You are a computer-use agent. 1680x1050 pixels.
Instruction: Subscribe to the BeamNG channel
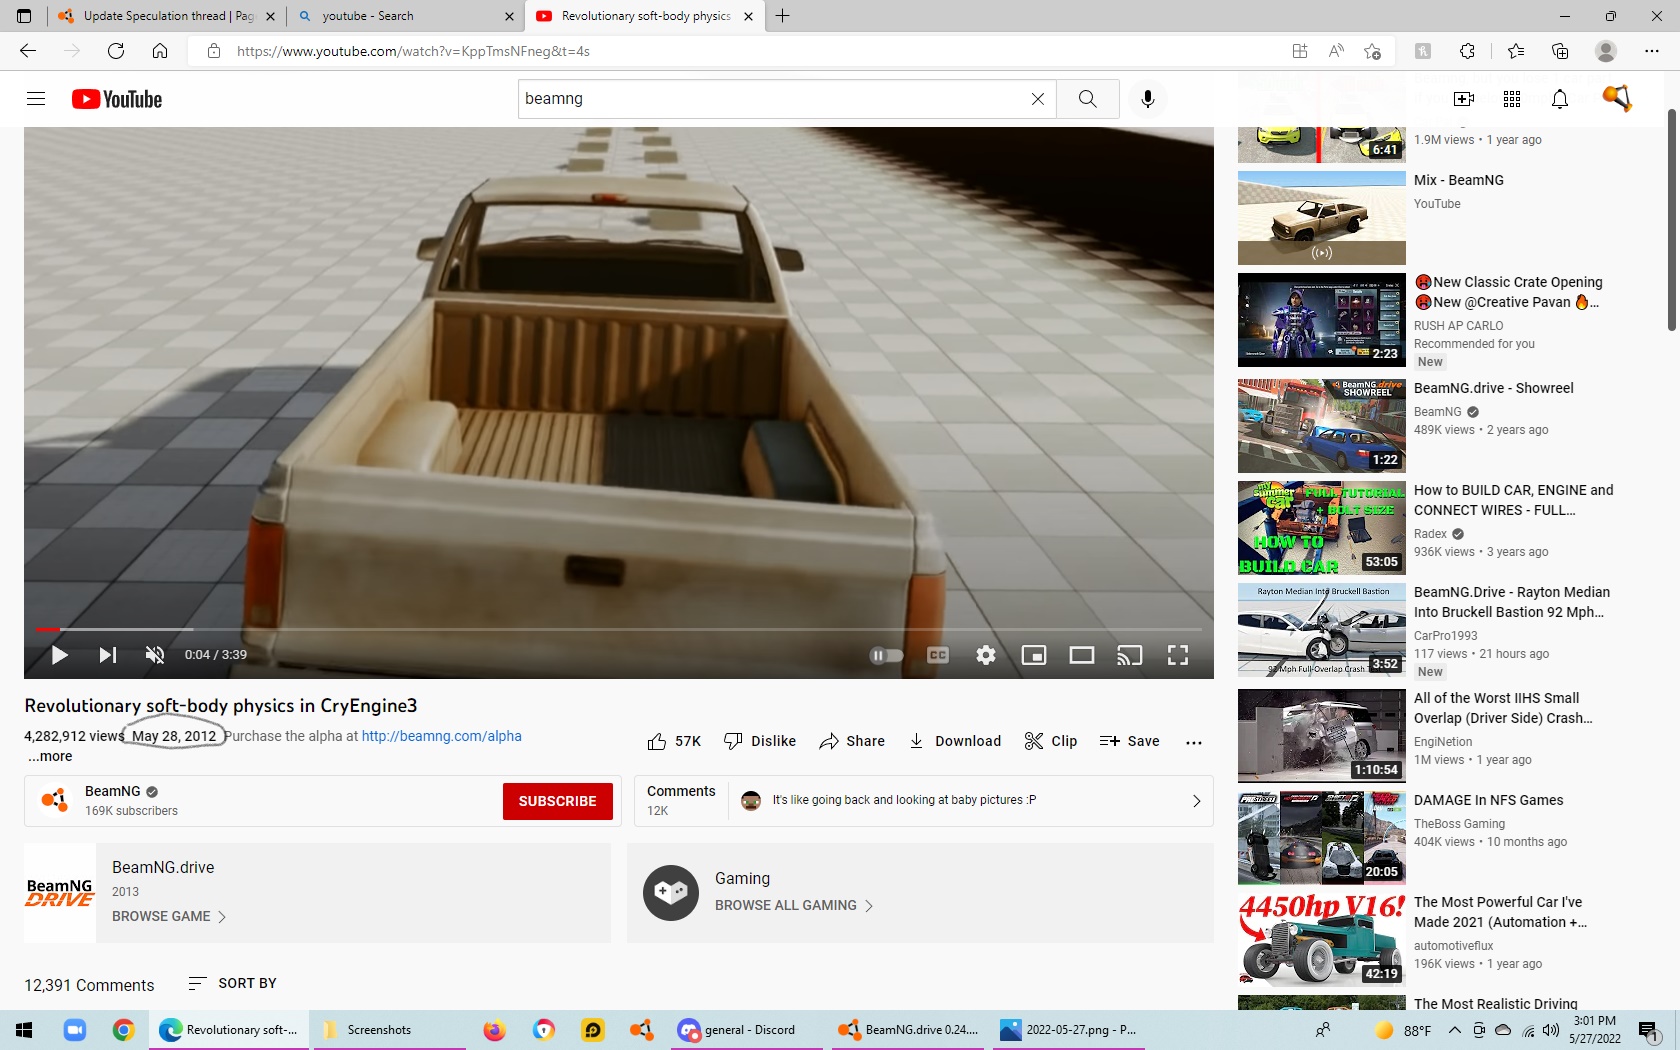click(557, 801)
